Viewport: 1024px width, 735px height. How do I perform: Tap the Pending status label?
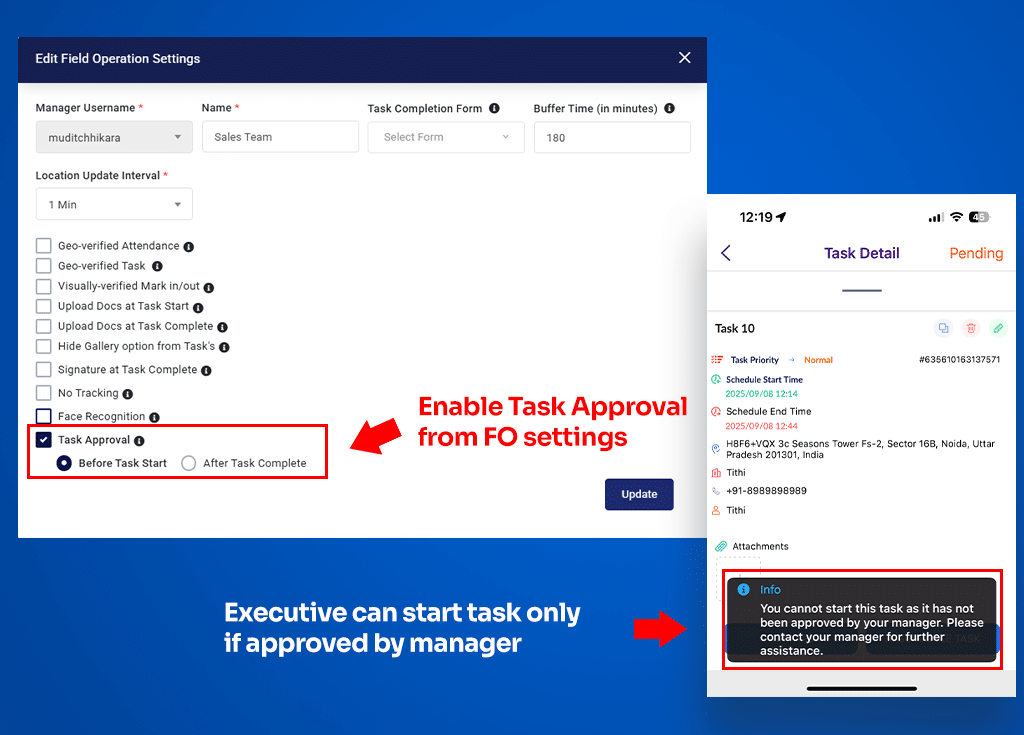(x=975, y=253)
